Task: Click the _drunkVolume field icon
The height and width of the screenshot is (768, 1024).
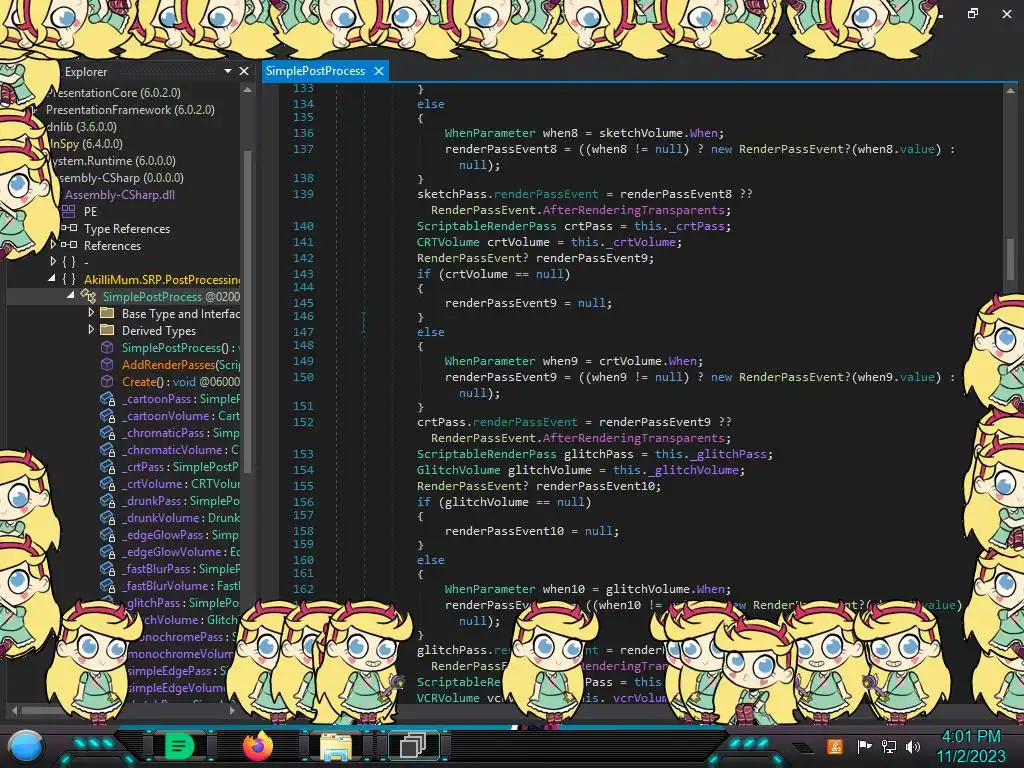Action: click(x=108, y=518)
